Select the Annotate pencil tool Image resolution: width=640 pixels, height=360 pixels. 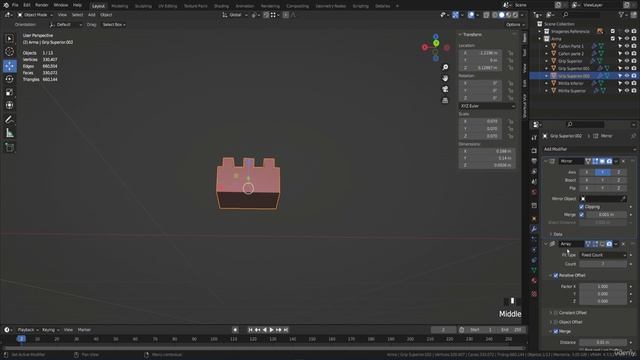point(9,120)
